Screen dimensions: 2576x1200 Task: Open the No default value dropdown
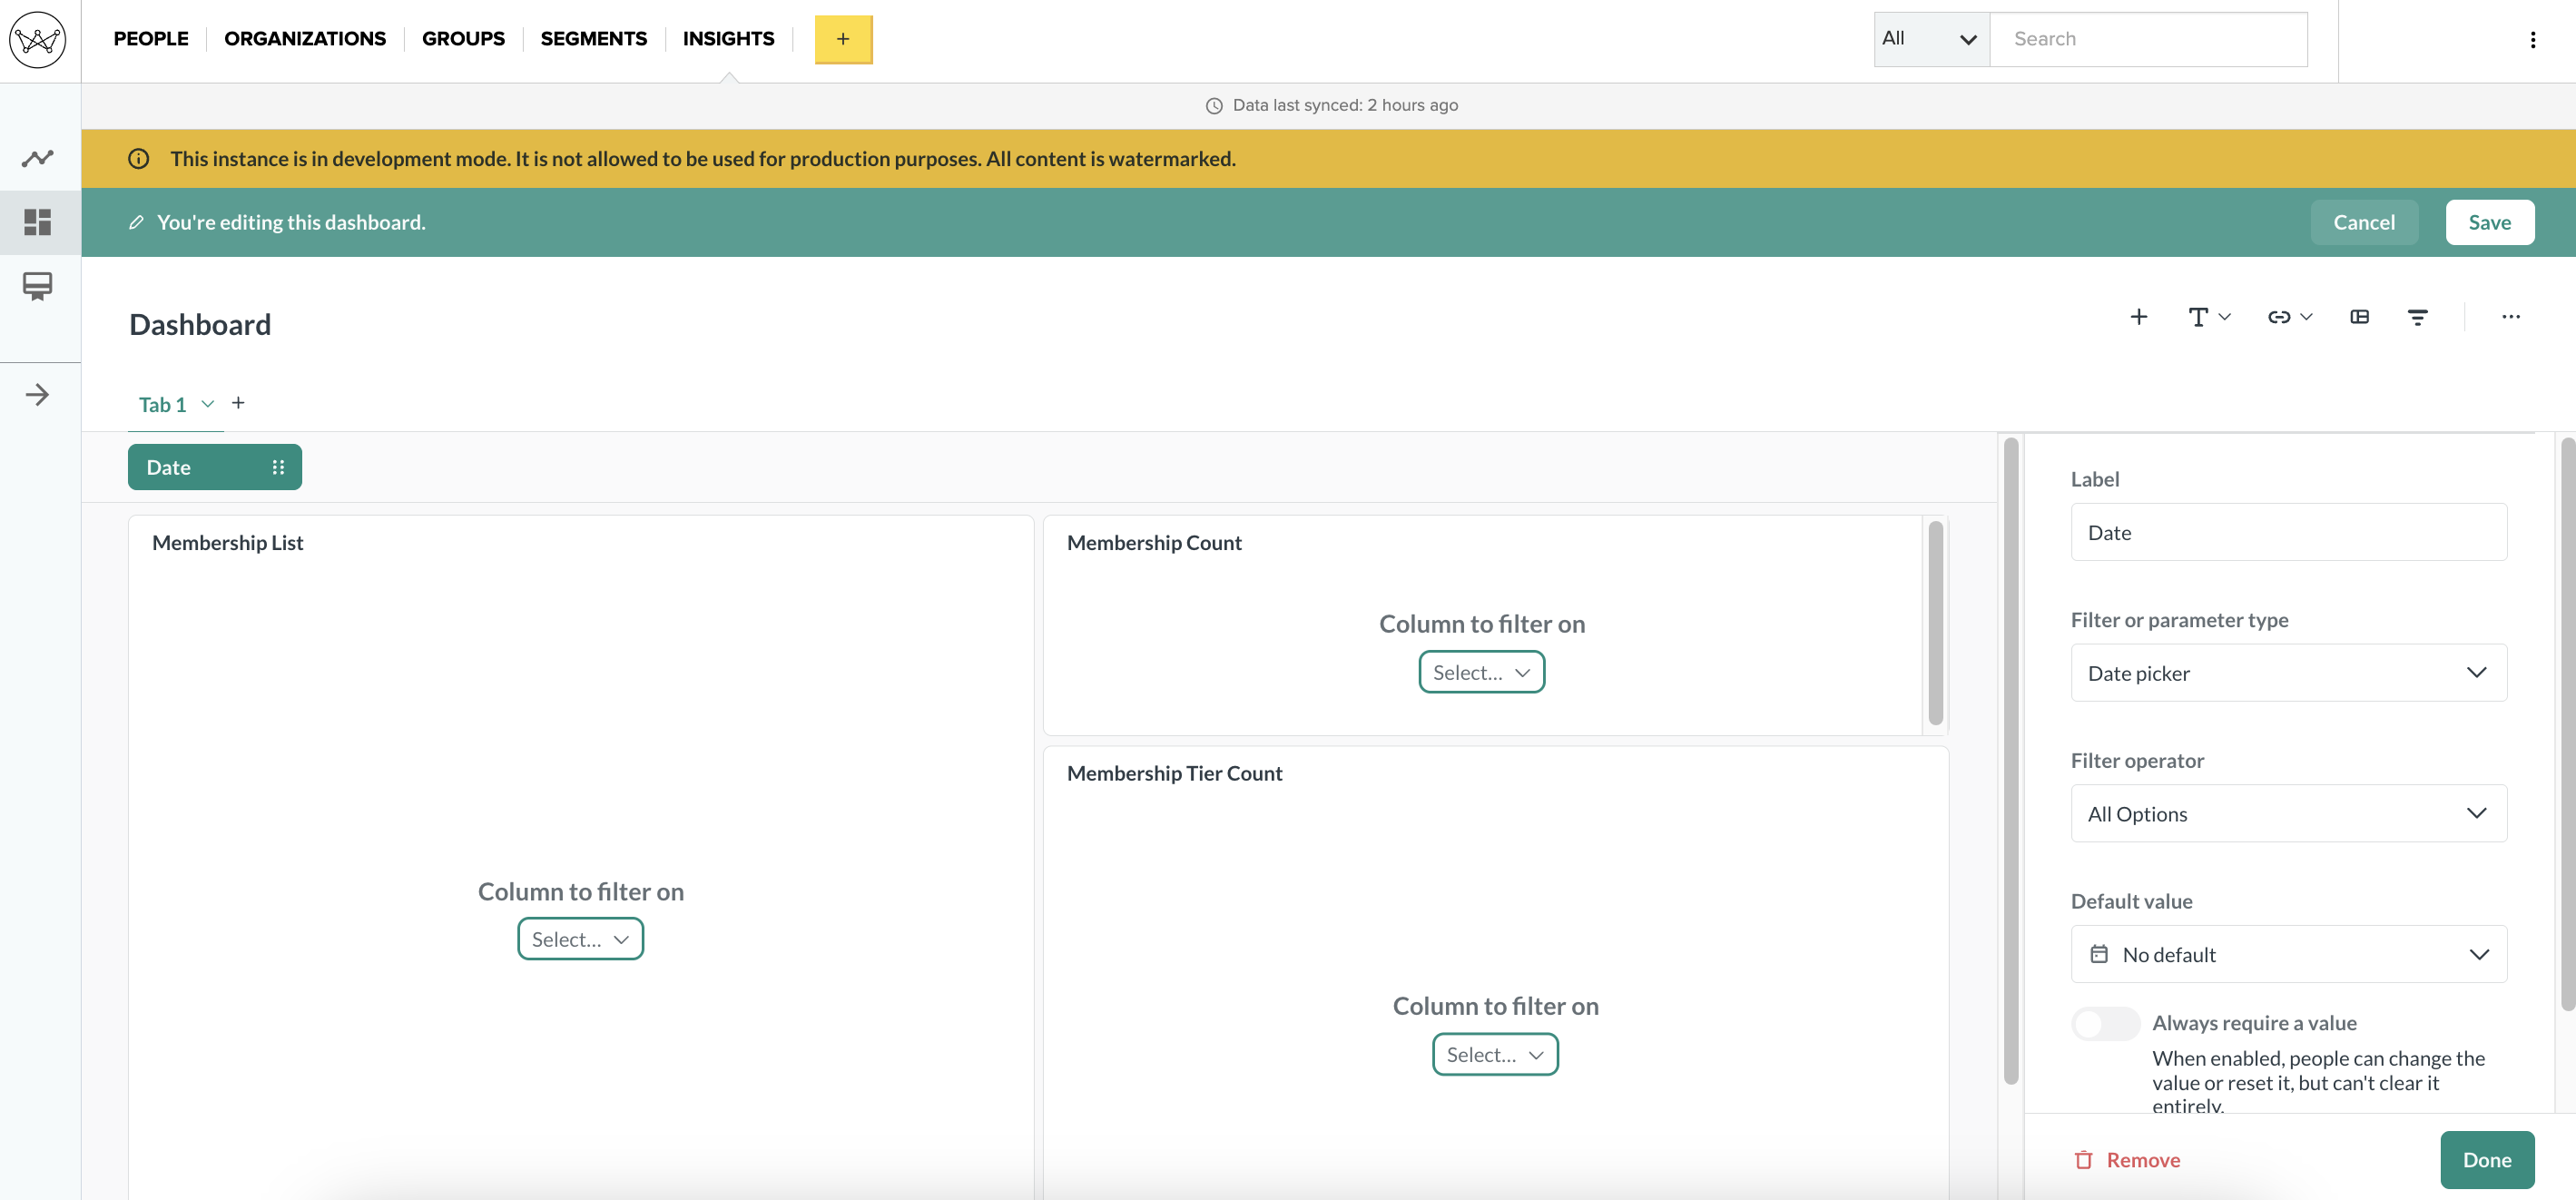(2288, 954)
